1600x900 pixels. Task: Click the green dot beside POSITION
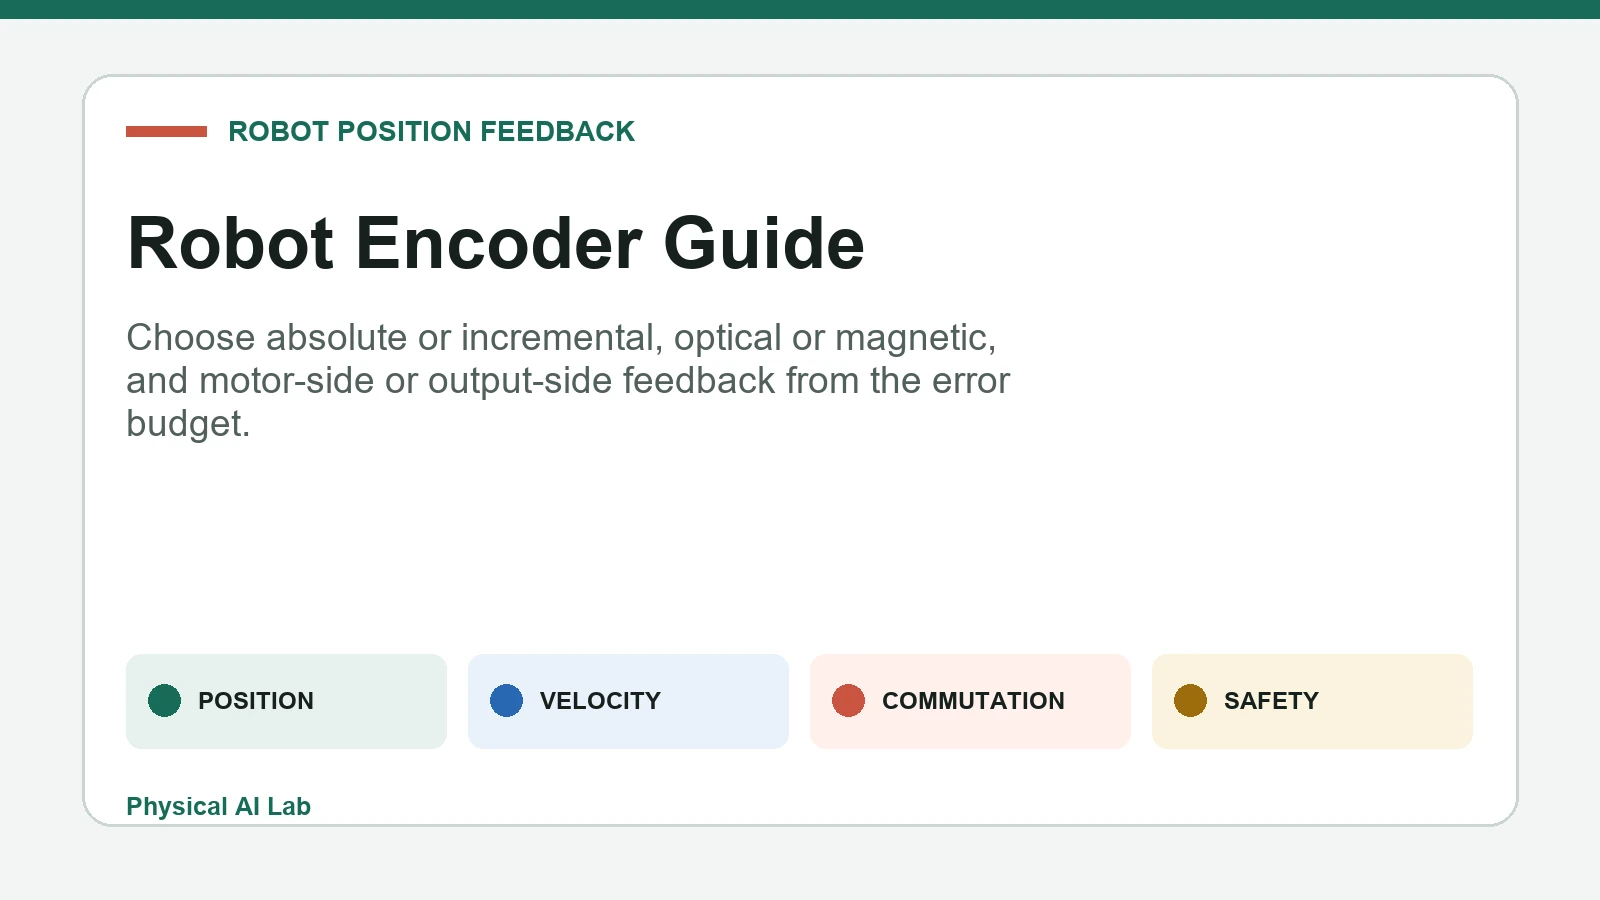pos(164,701)
